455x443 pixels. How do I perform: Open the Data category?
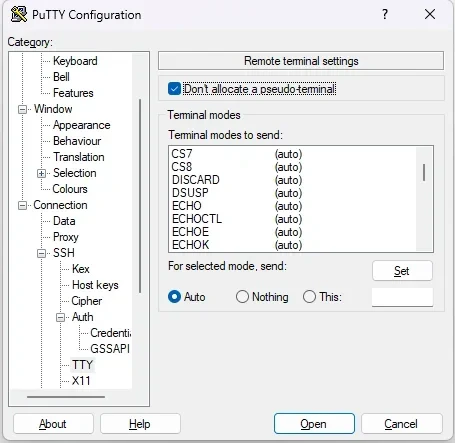[64, 221]
